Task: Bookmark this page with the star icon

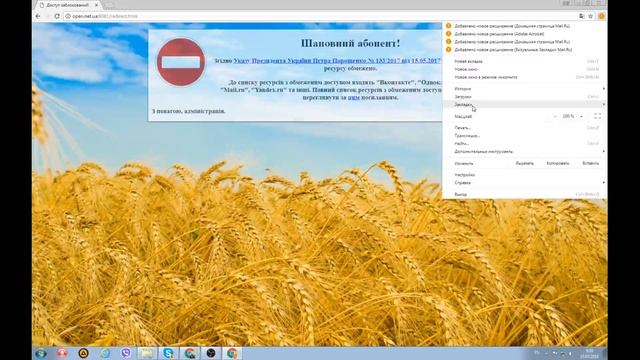Action: coord(590,16)
